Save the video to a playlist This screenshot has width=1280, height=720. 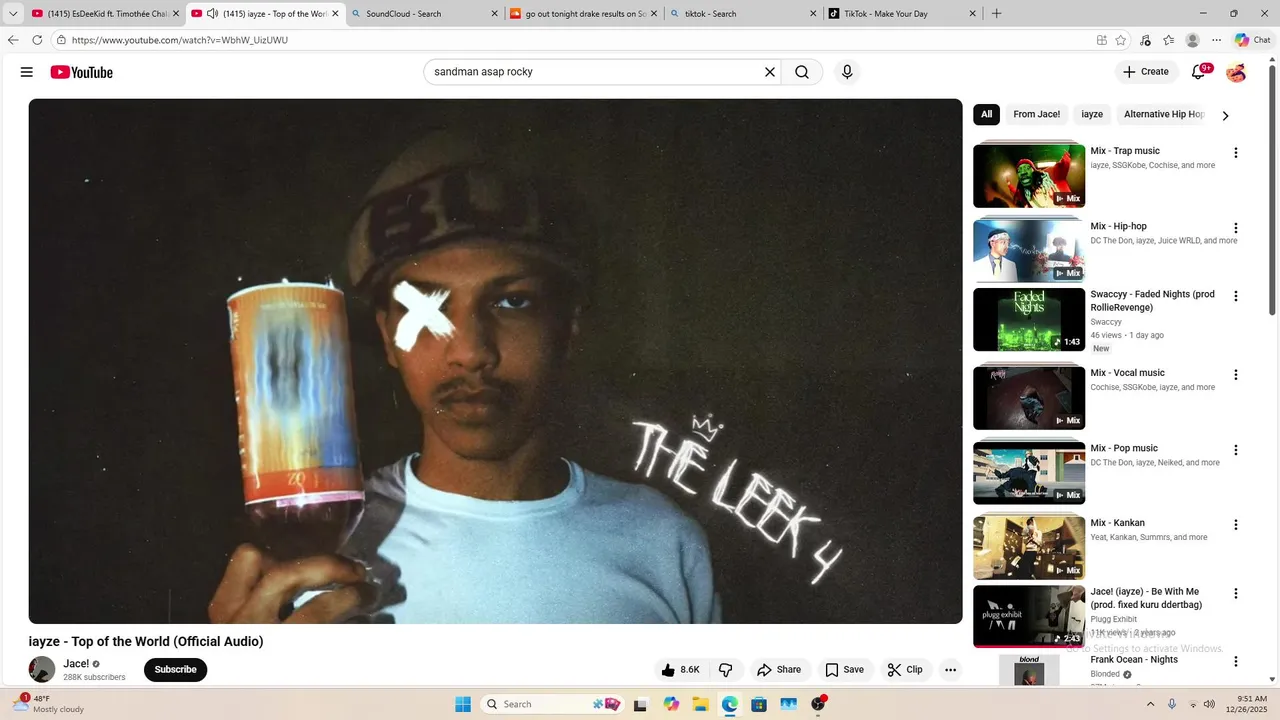pos(844,670)
